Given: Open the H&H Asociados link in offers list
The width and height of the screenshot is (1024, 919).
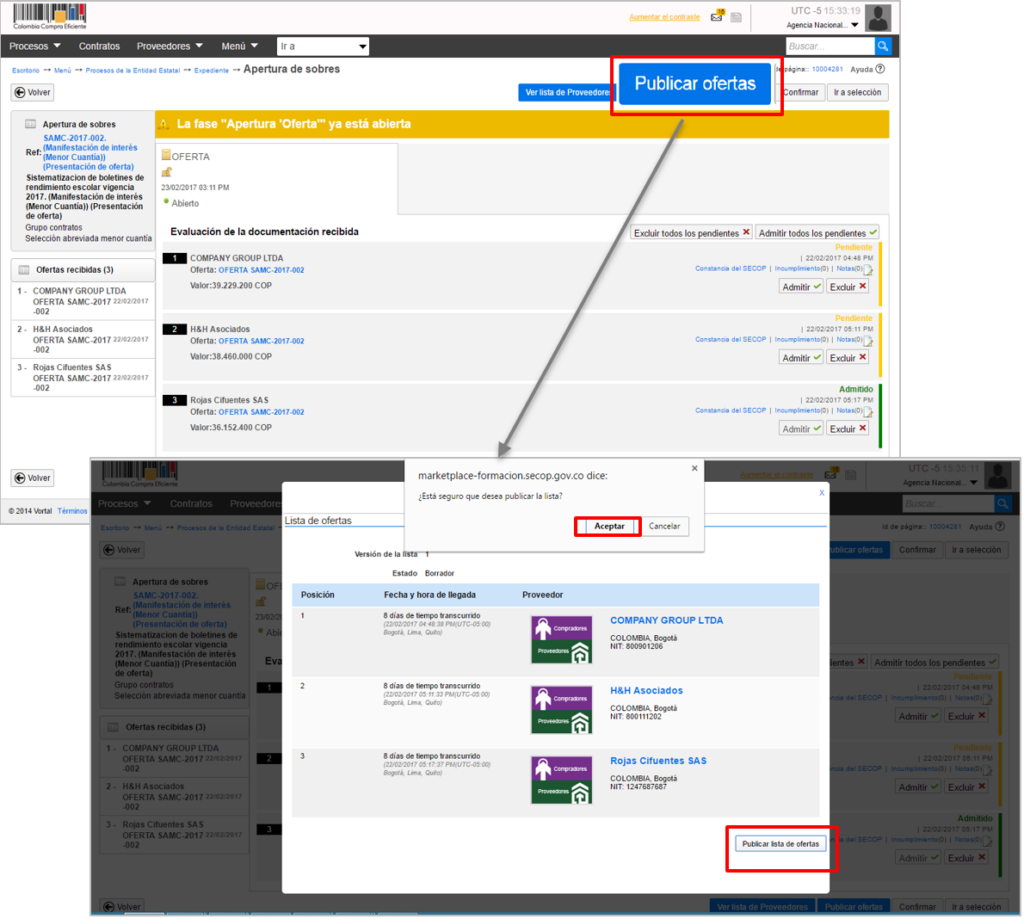Looking at the screenshot, I should [646, 690].
